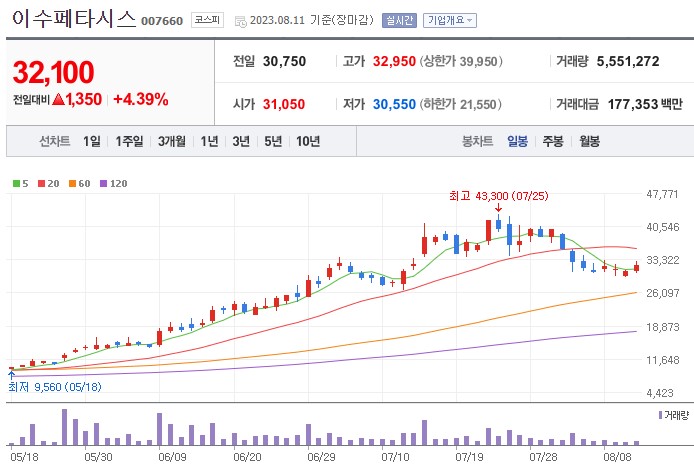Click the +4.39% change rate

tap(141, 99)
